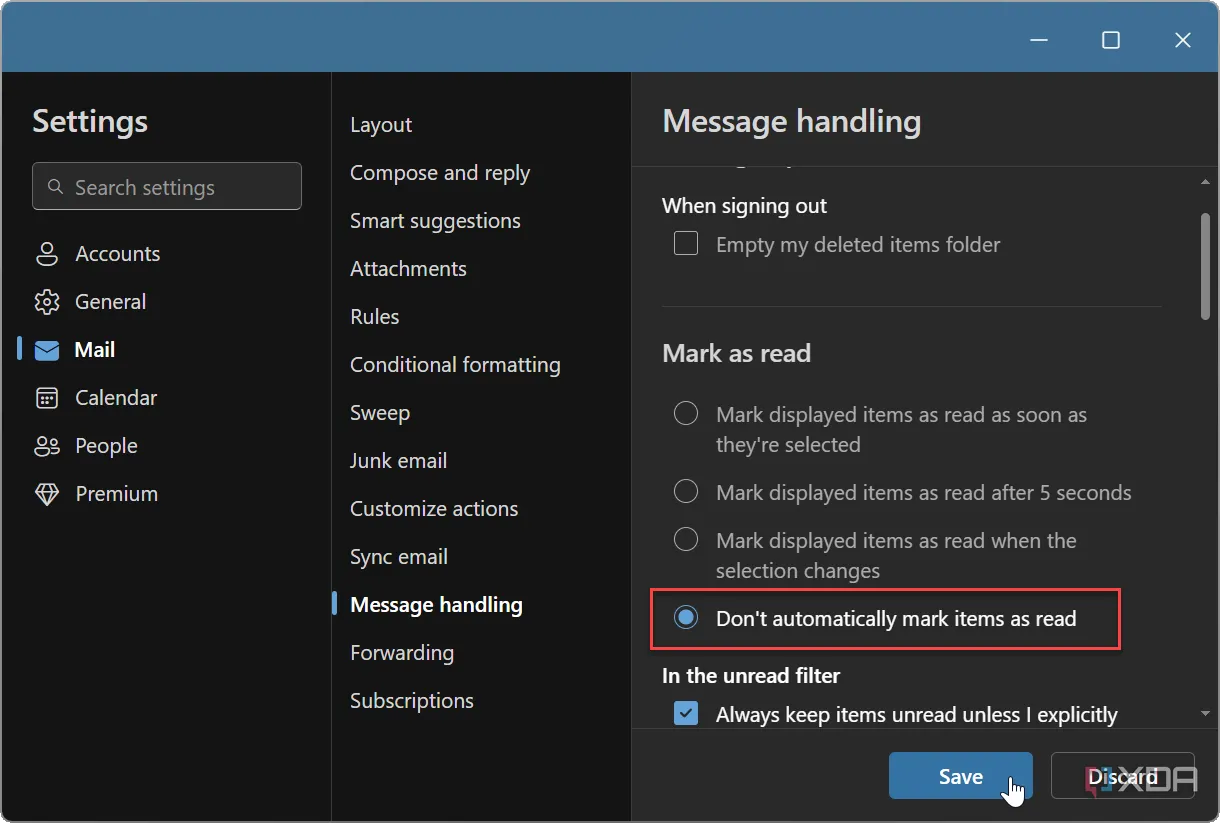Click the General gear icon

point(47,302)
